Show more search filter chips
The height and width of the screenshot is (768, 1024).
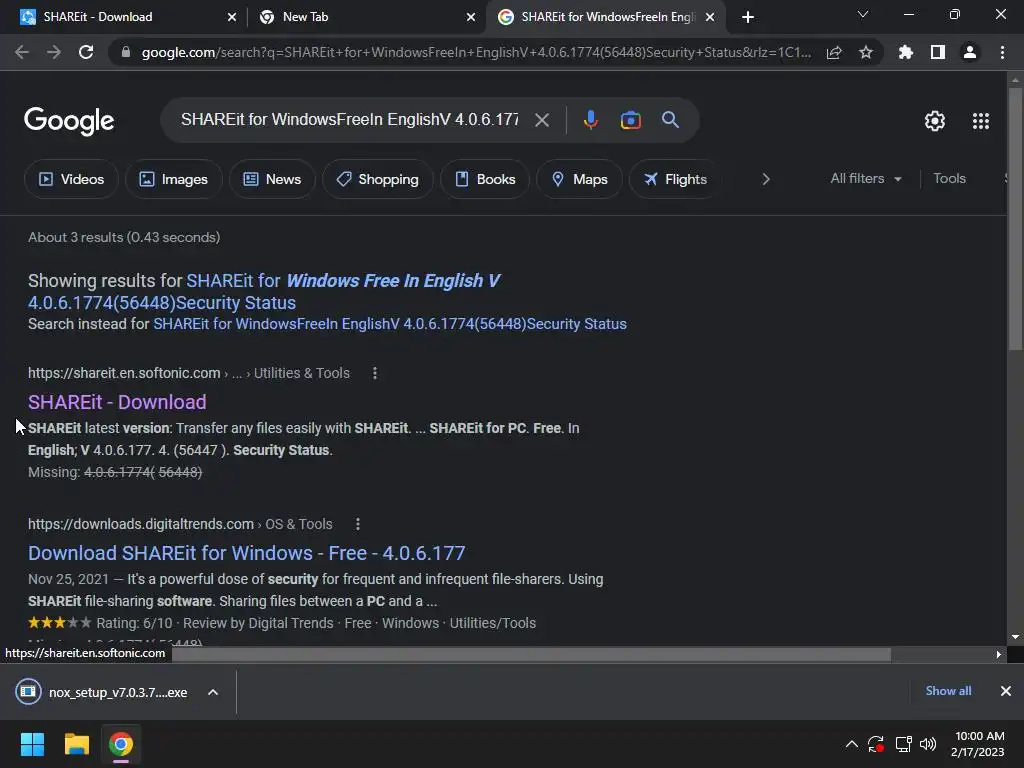click(x=766, y=179)
